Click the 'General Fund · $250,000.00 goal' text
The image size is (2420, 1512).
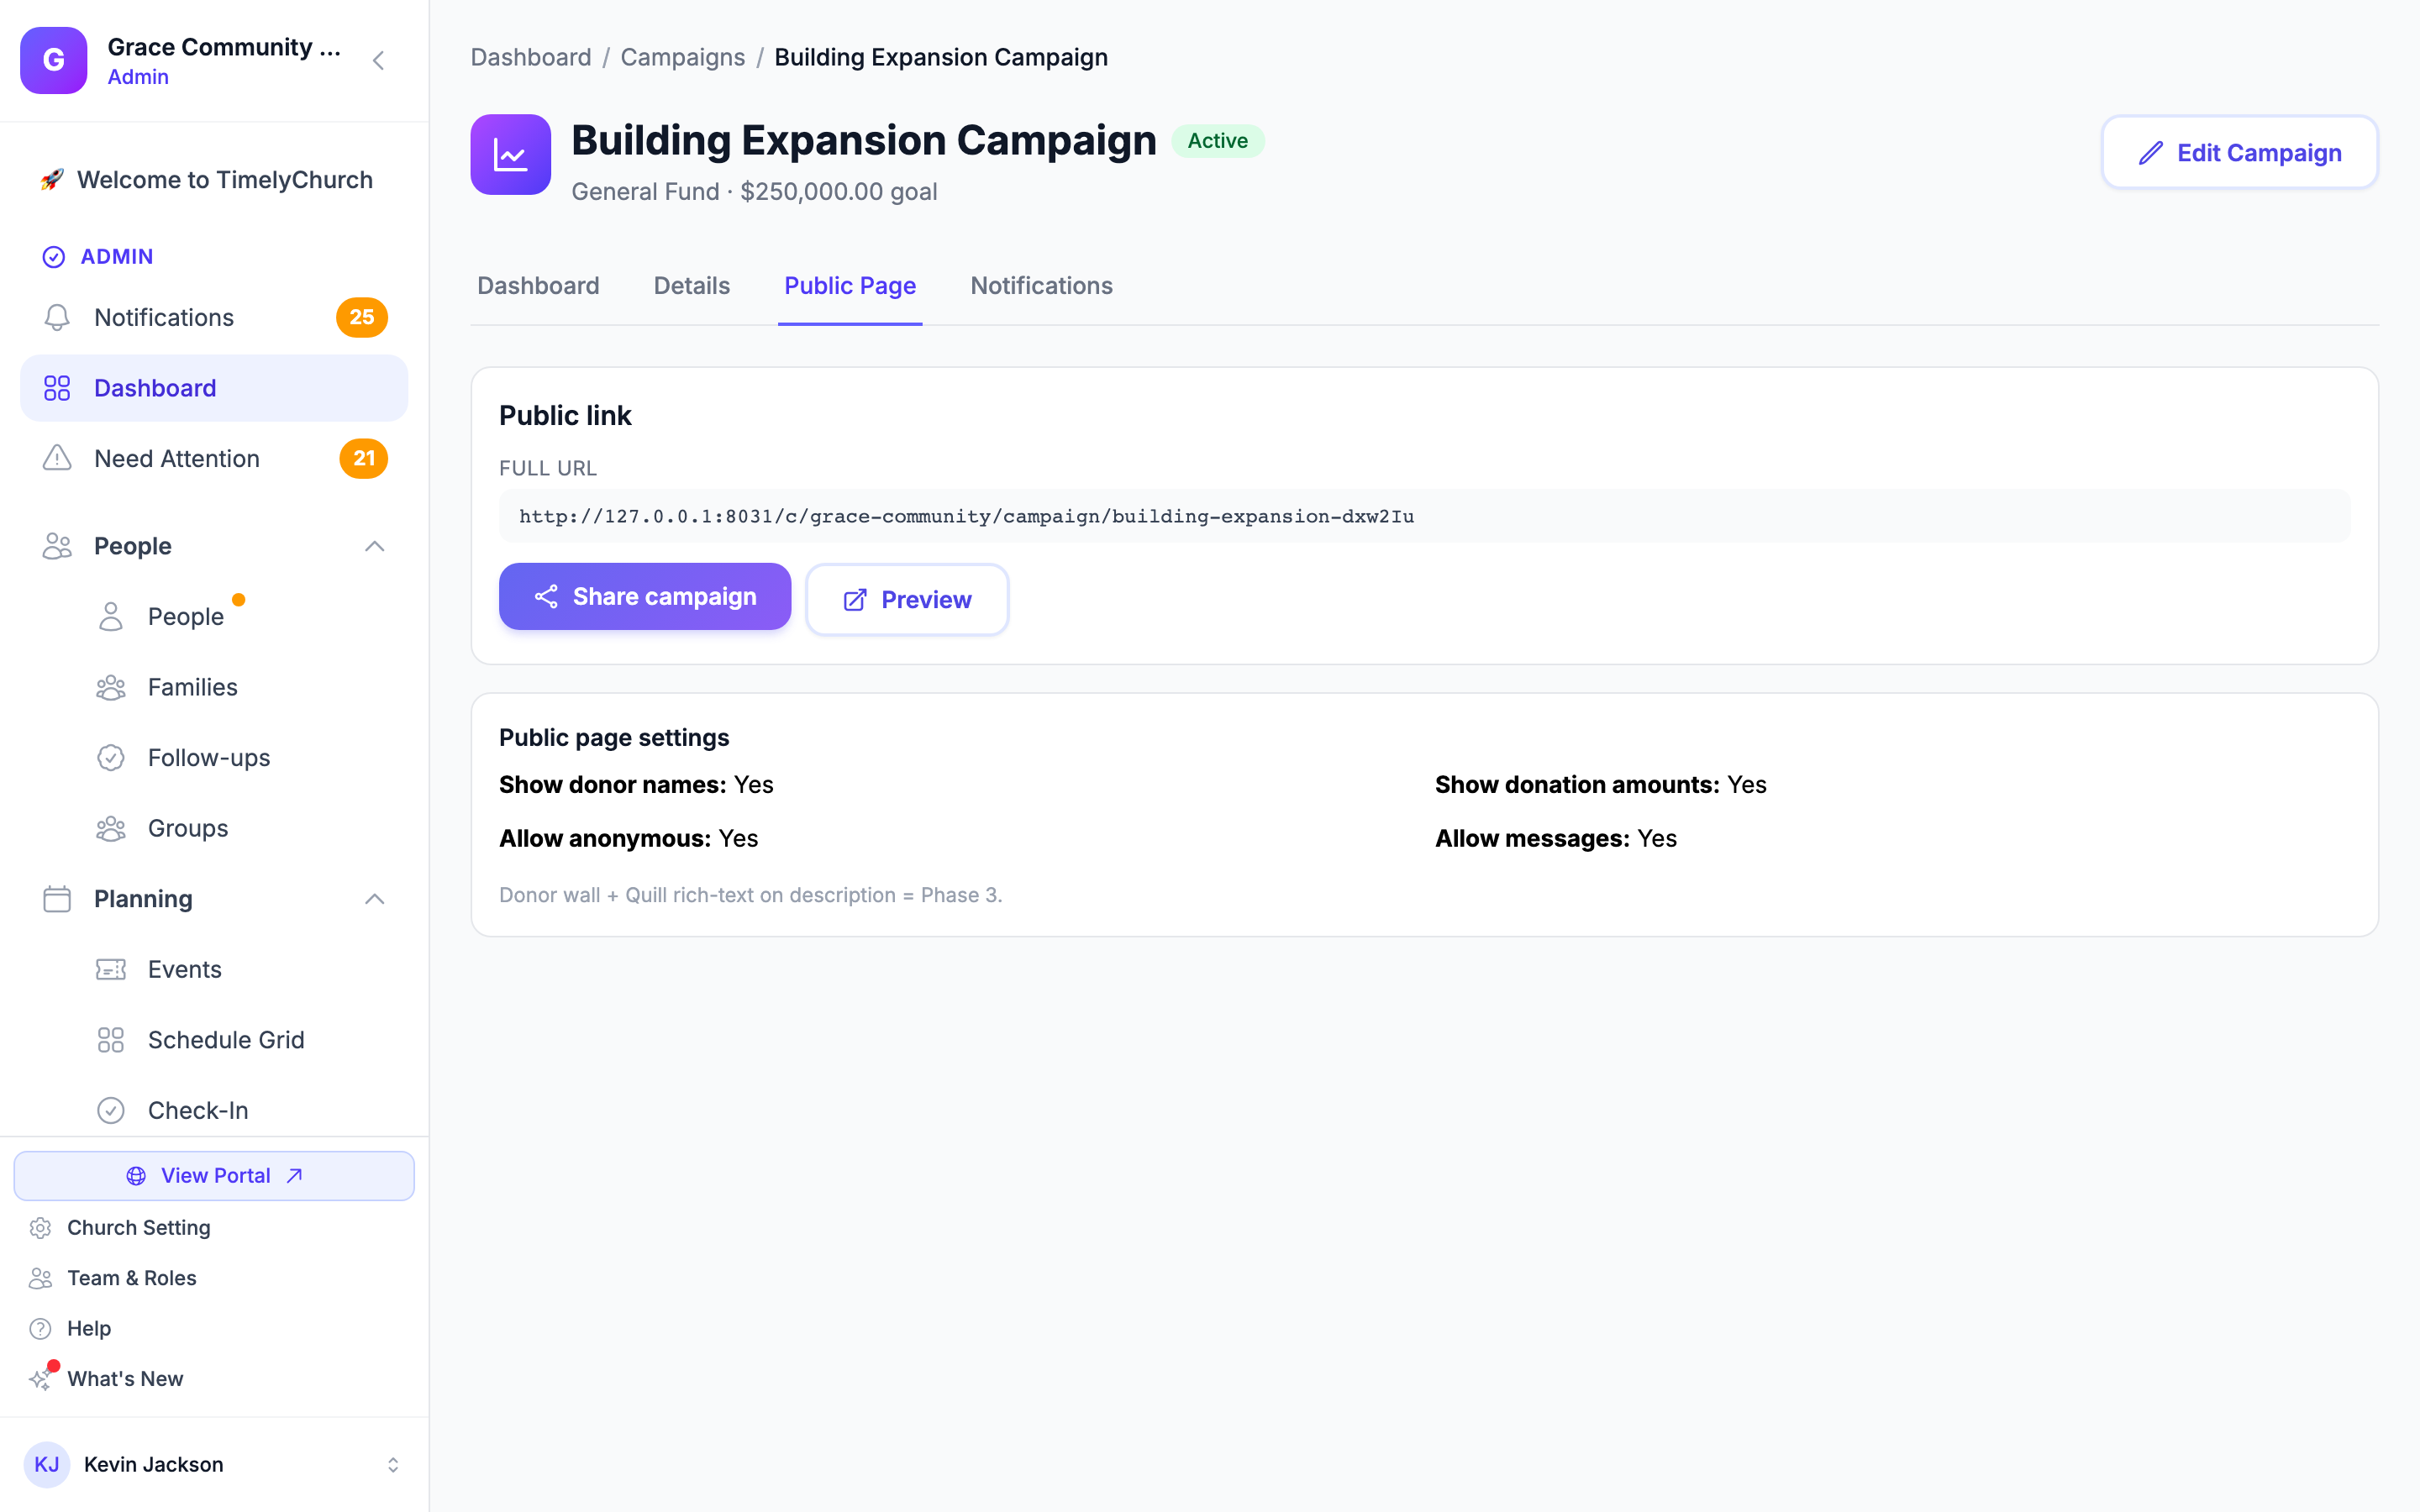[x=754, y=192]
